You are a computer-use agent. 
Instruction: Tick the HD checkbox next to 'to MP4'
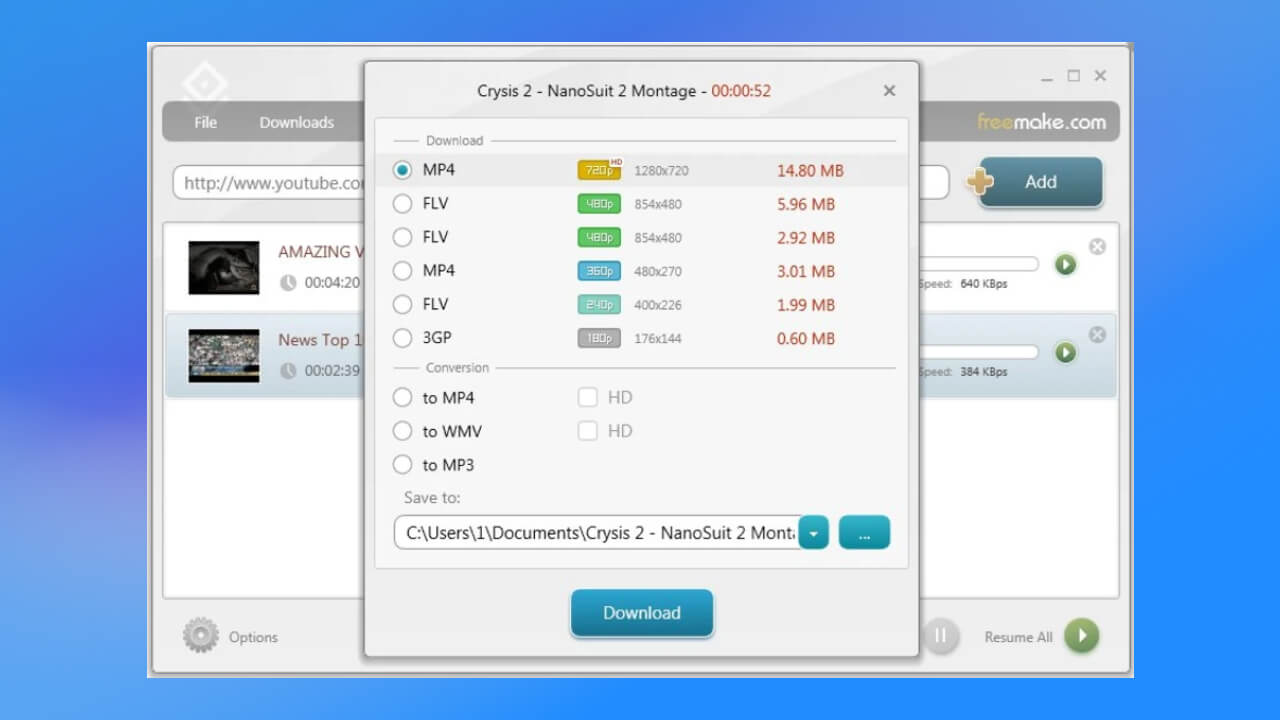pyautogui.click(x=587, y=398)
